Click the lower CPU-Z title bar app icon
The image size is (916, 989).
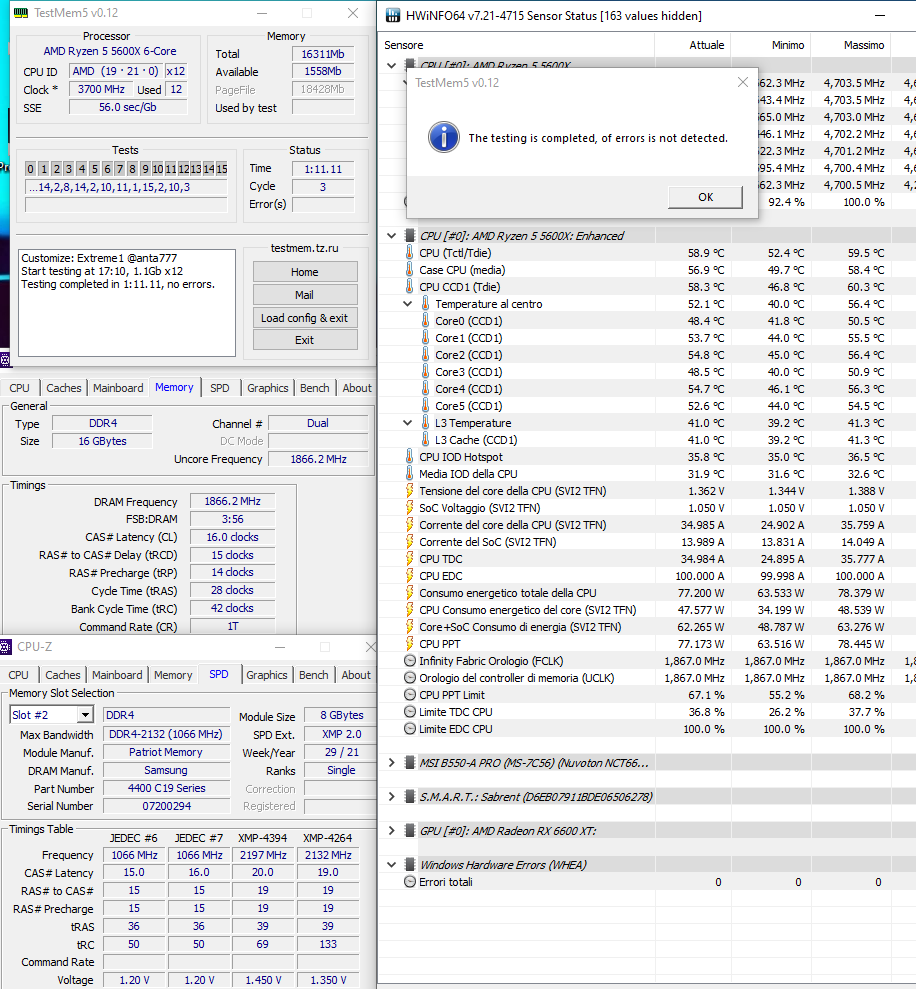(x=6, y=647)
